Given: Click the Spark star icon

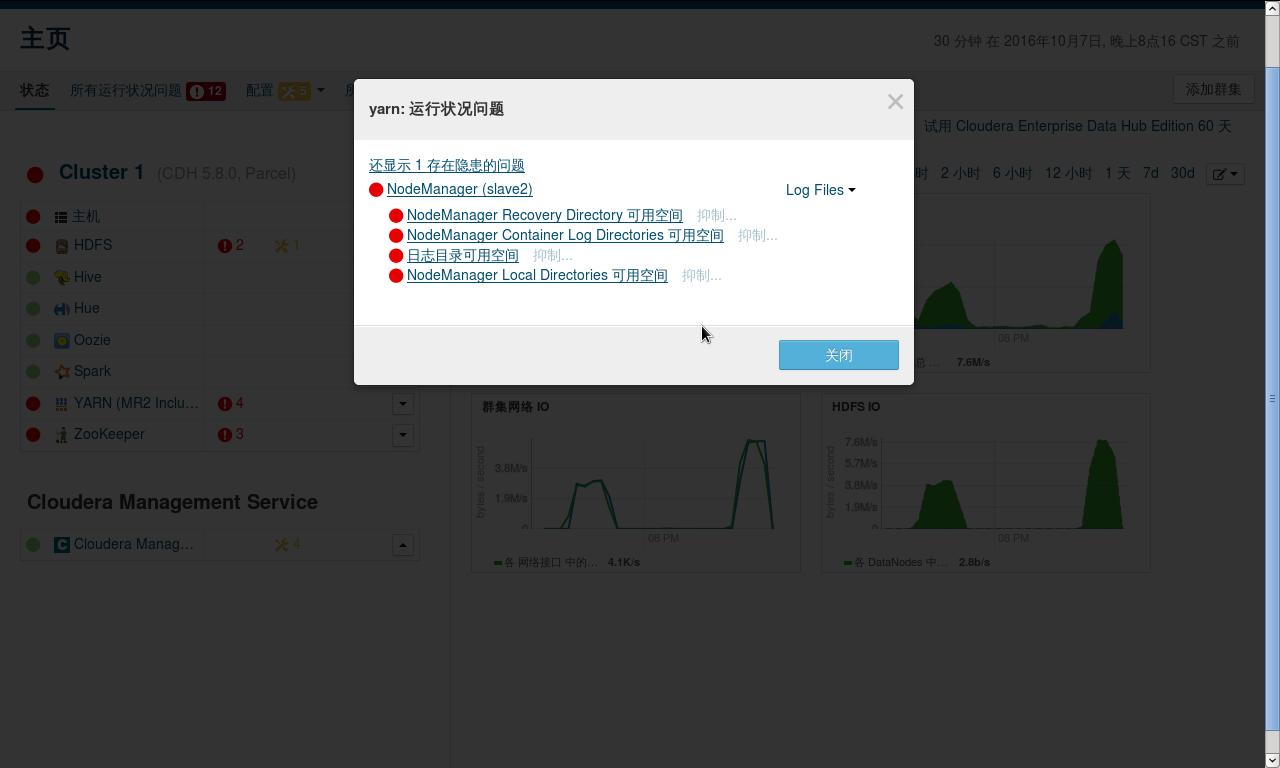Looking at the screenshot, I should coord(61,371).
